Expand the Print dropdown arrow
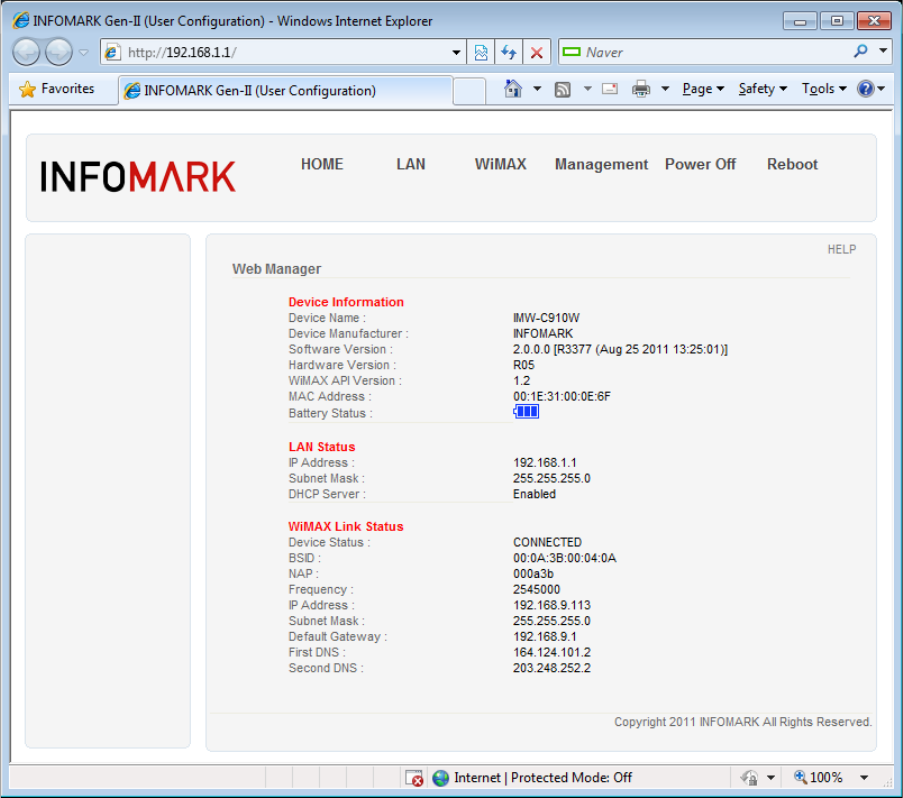The width and height of the screenshot is (903, 798). (665, 89)
